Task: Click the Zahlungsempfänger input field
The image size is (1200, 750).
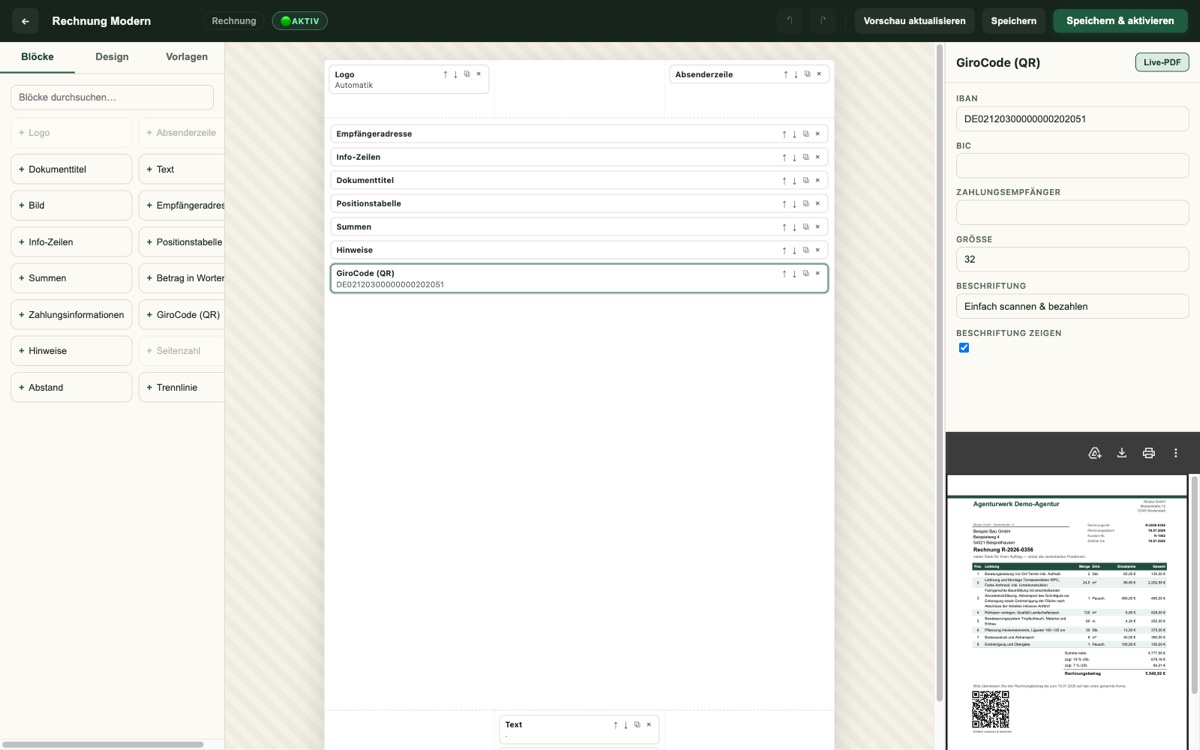Action: coord(1072,212)
